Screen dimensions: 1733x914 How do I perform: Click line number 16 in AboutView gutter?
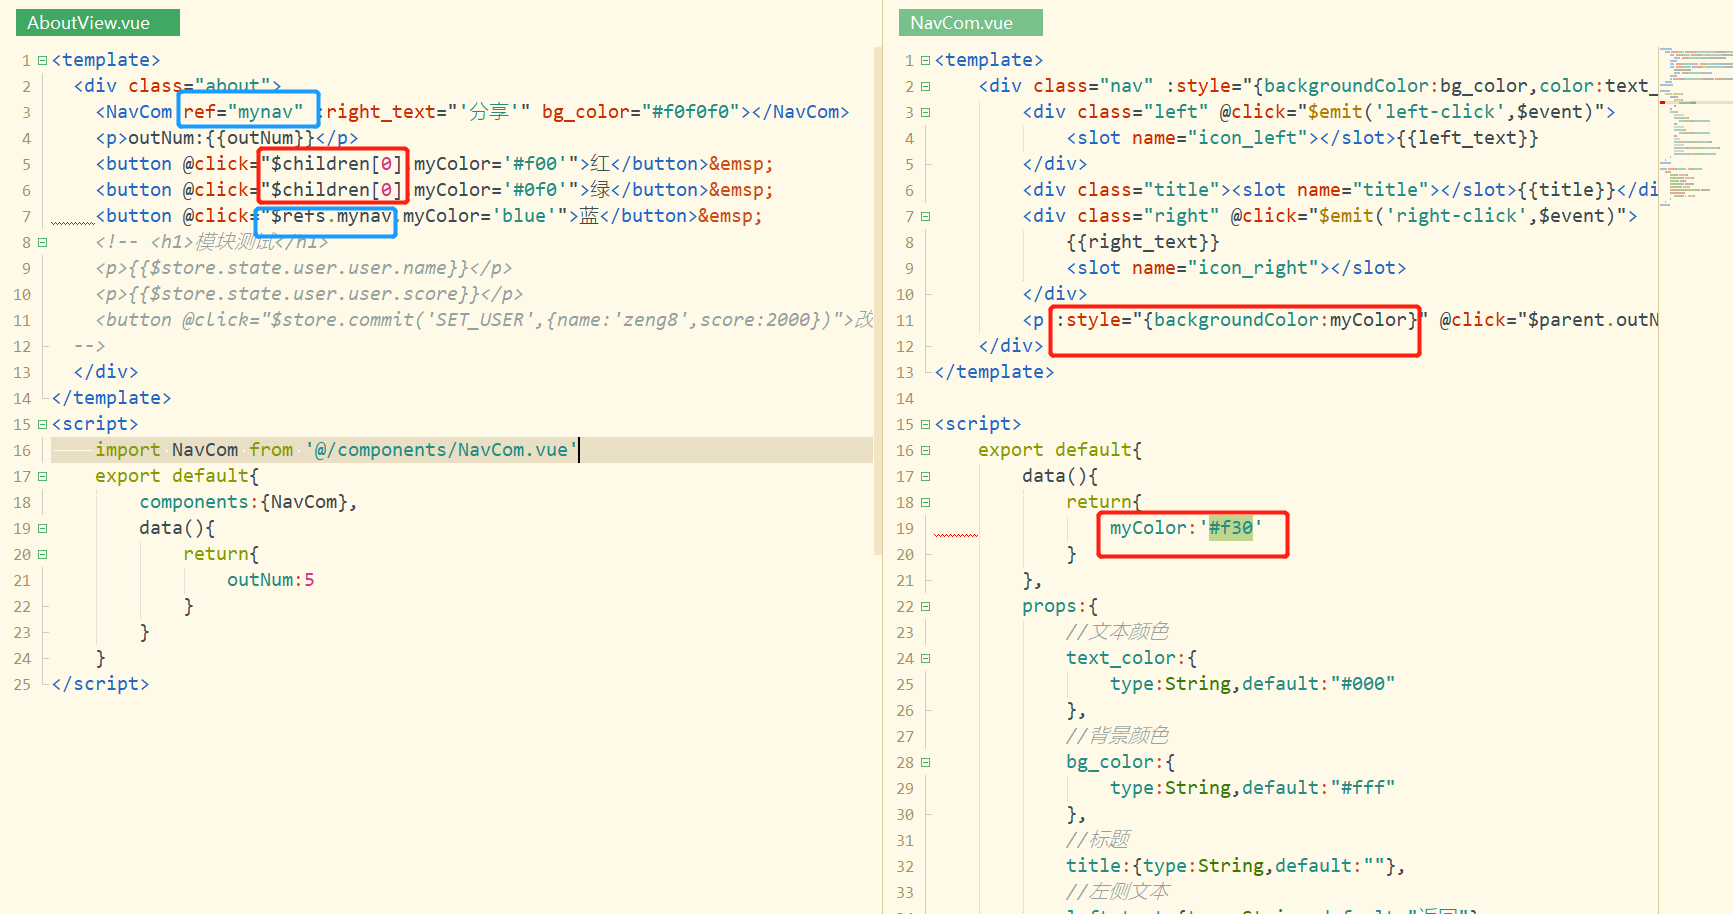22,450
